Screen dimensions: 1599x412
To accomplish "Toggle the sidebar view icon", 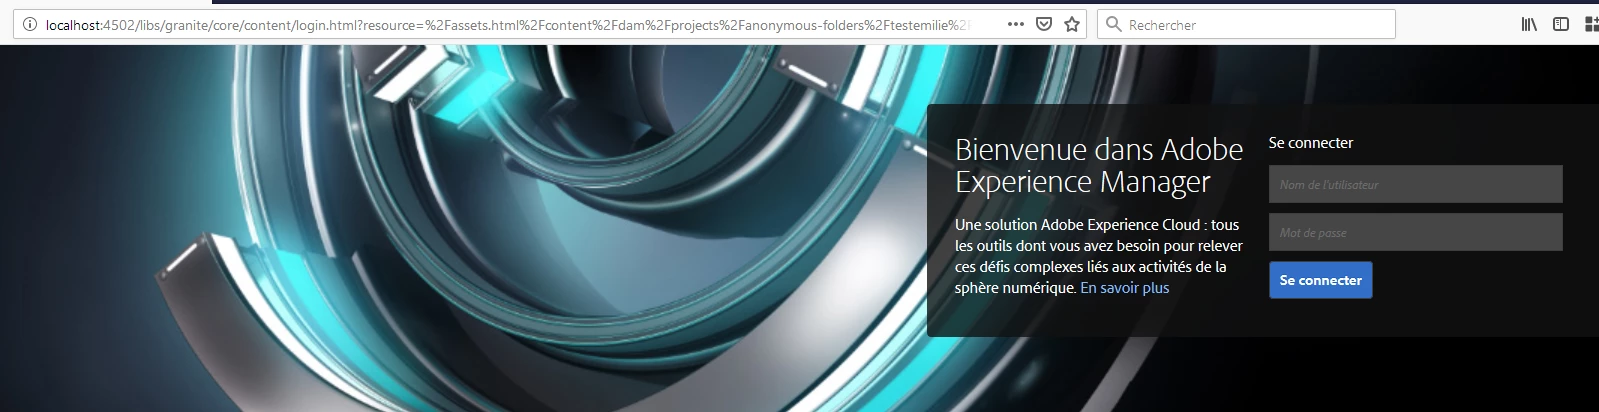I will [x=1561, y=24].
